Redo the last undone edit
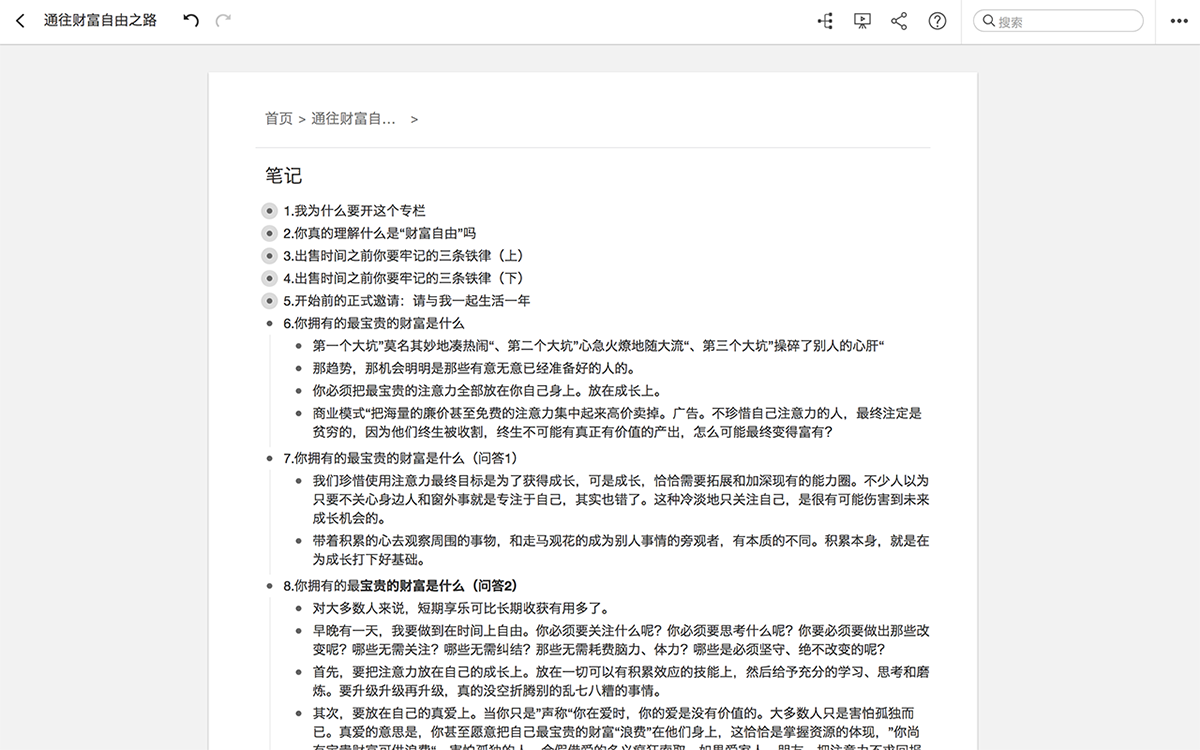The height and width of the screenshot is (750, 1200). (x=223, y=21)
